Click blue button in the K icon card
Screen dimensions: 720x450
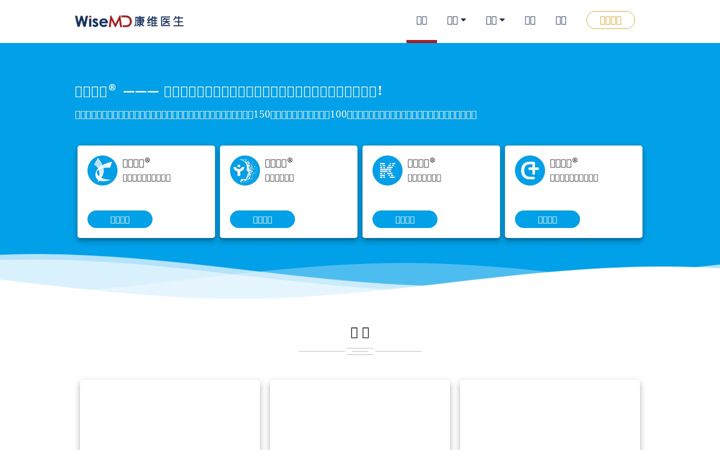[405, 219]
